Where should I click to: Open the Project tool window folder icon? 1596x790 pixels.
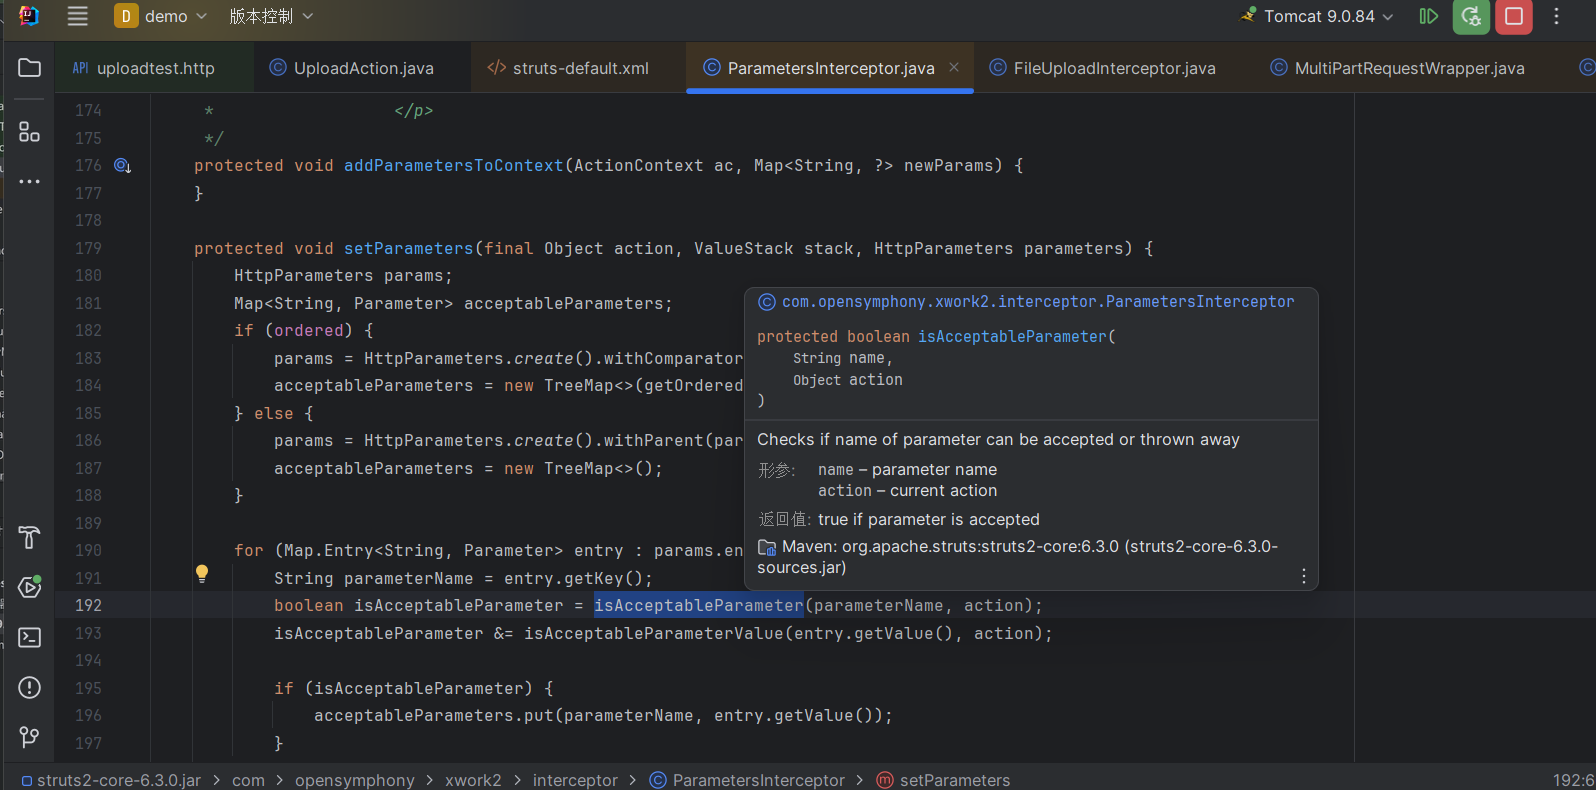29,68
